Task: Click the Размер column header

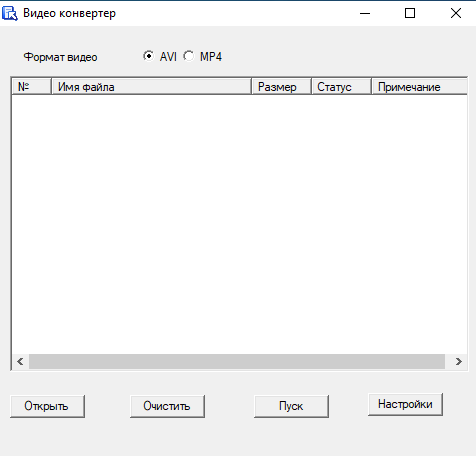Action: click(281, 87)
